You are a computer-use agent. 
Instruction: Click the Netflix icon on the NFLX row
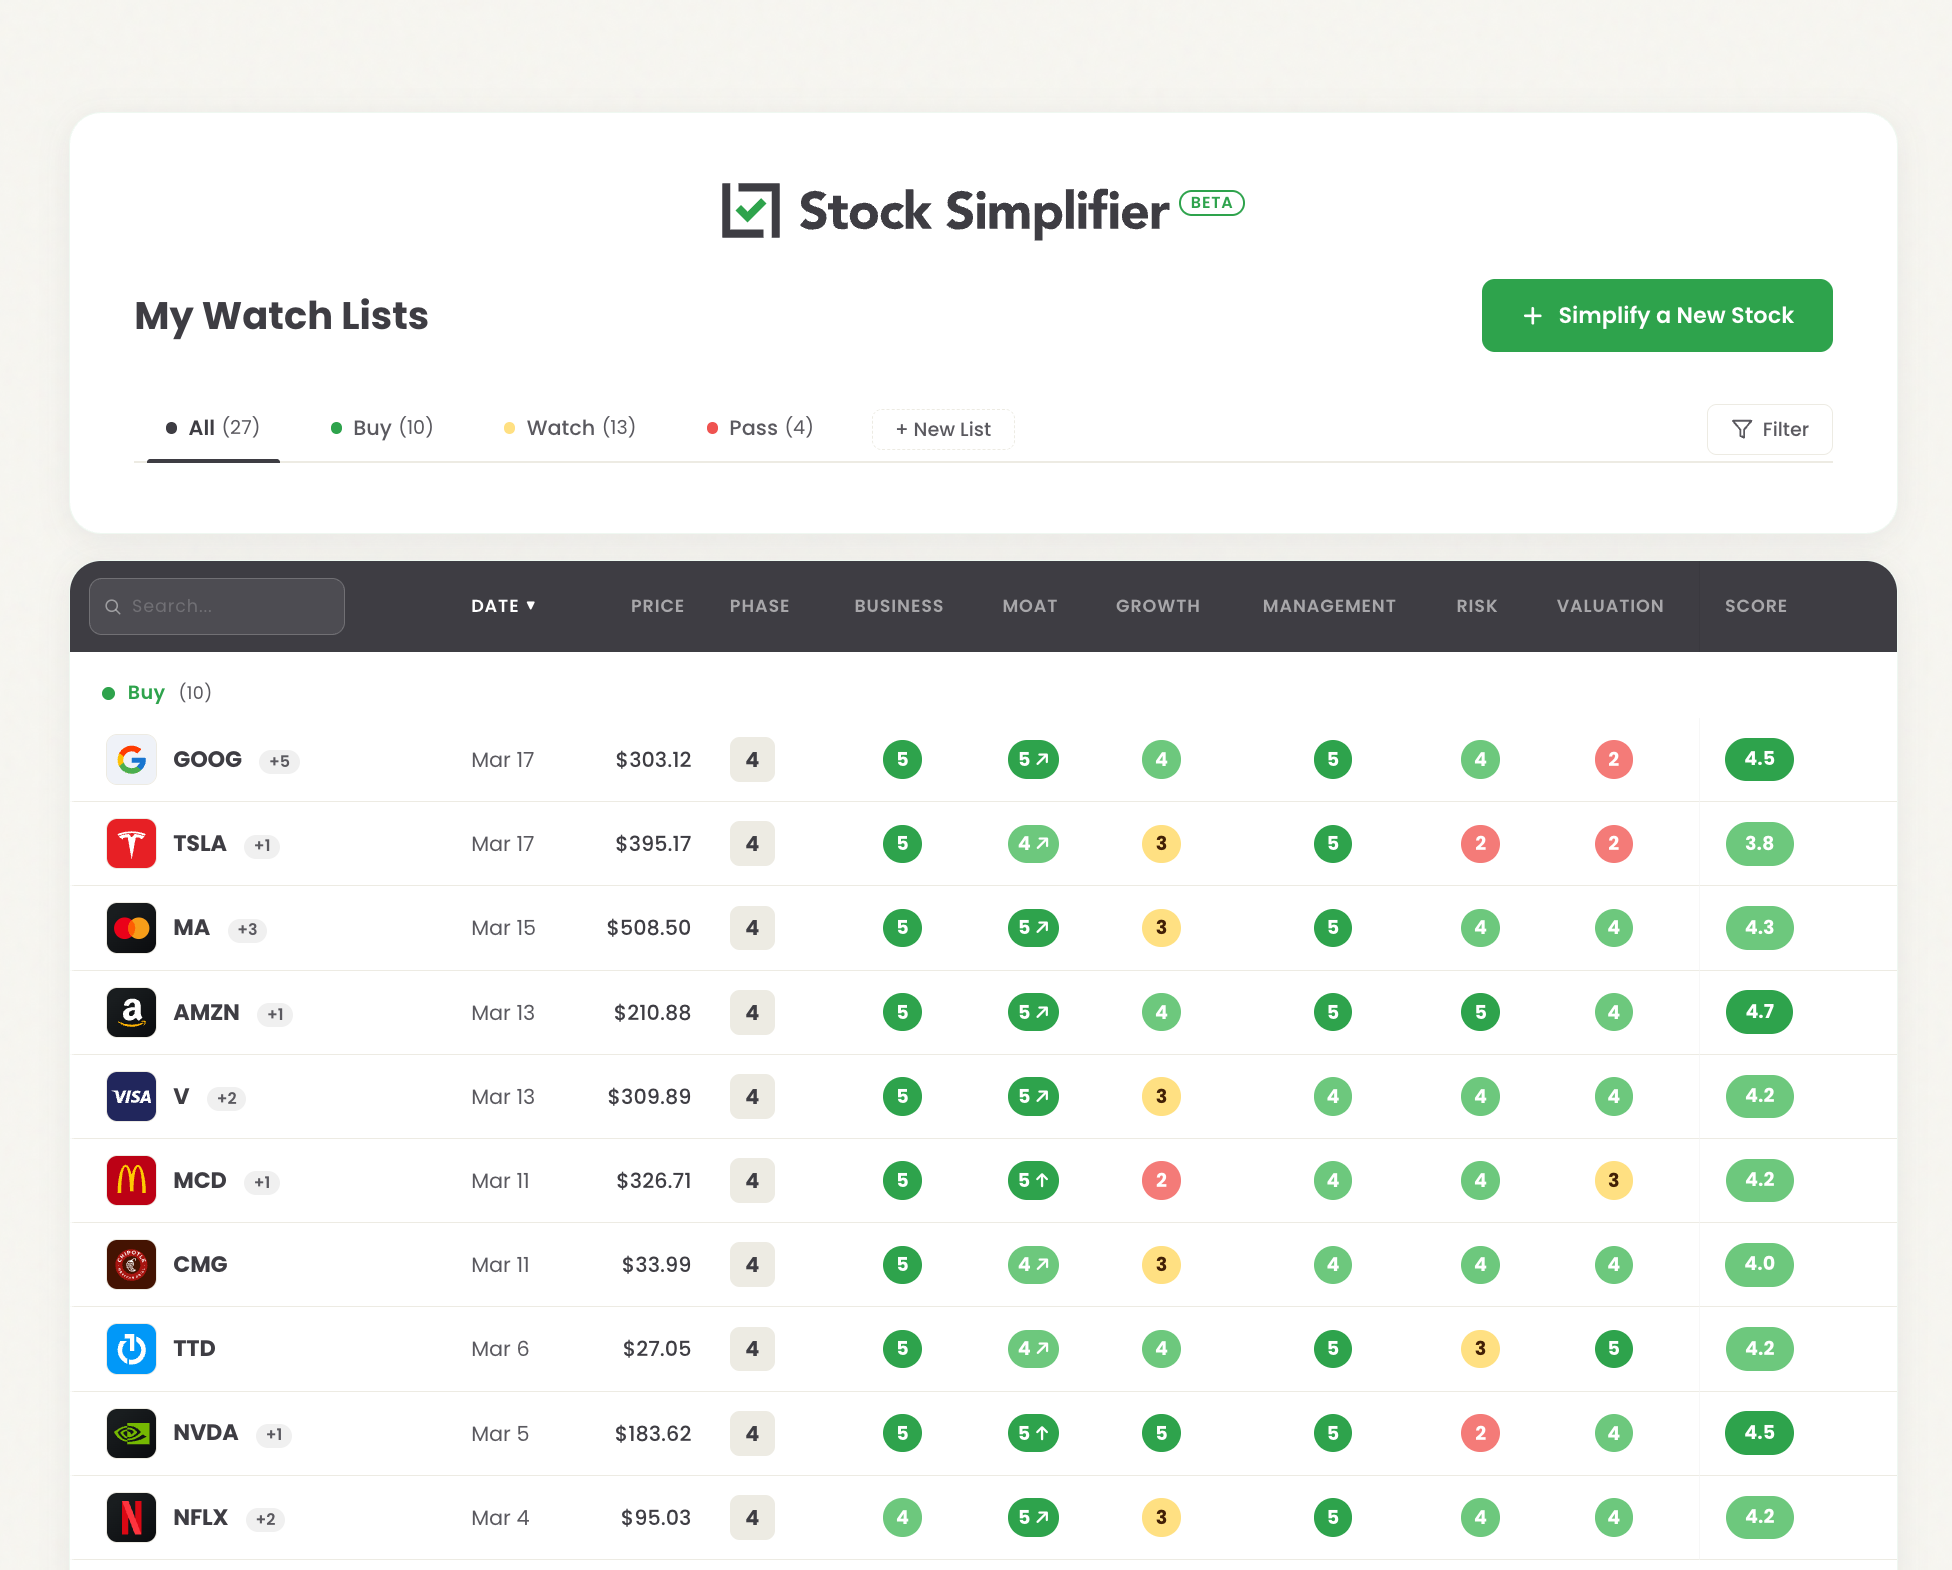[131, 1517]
